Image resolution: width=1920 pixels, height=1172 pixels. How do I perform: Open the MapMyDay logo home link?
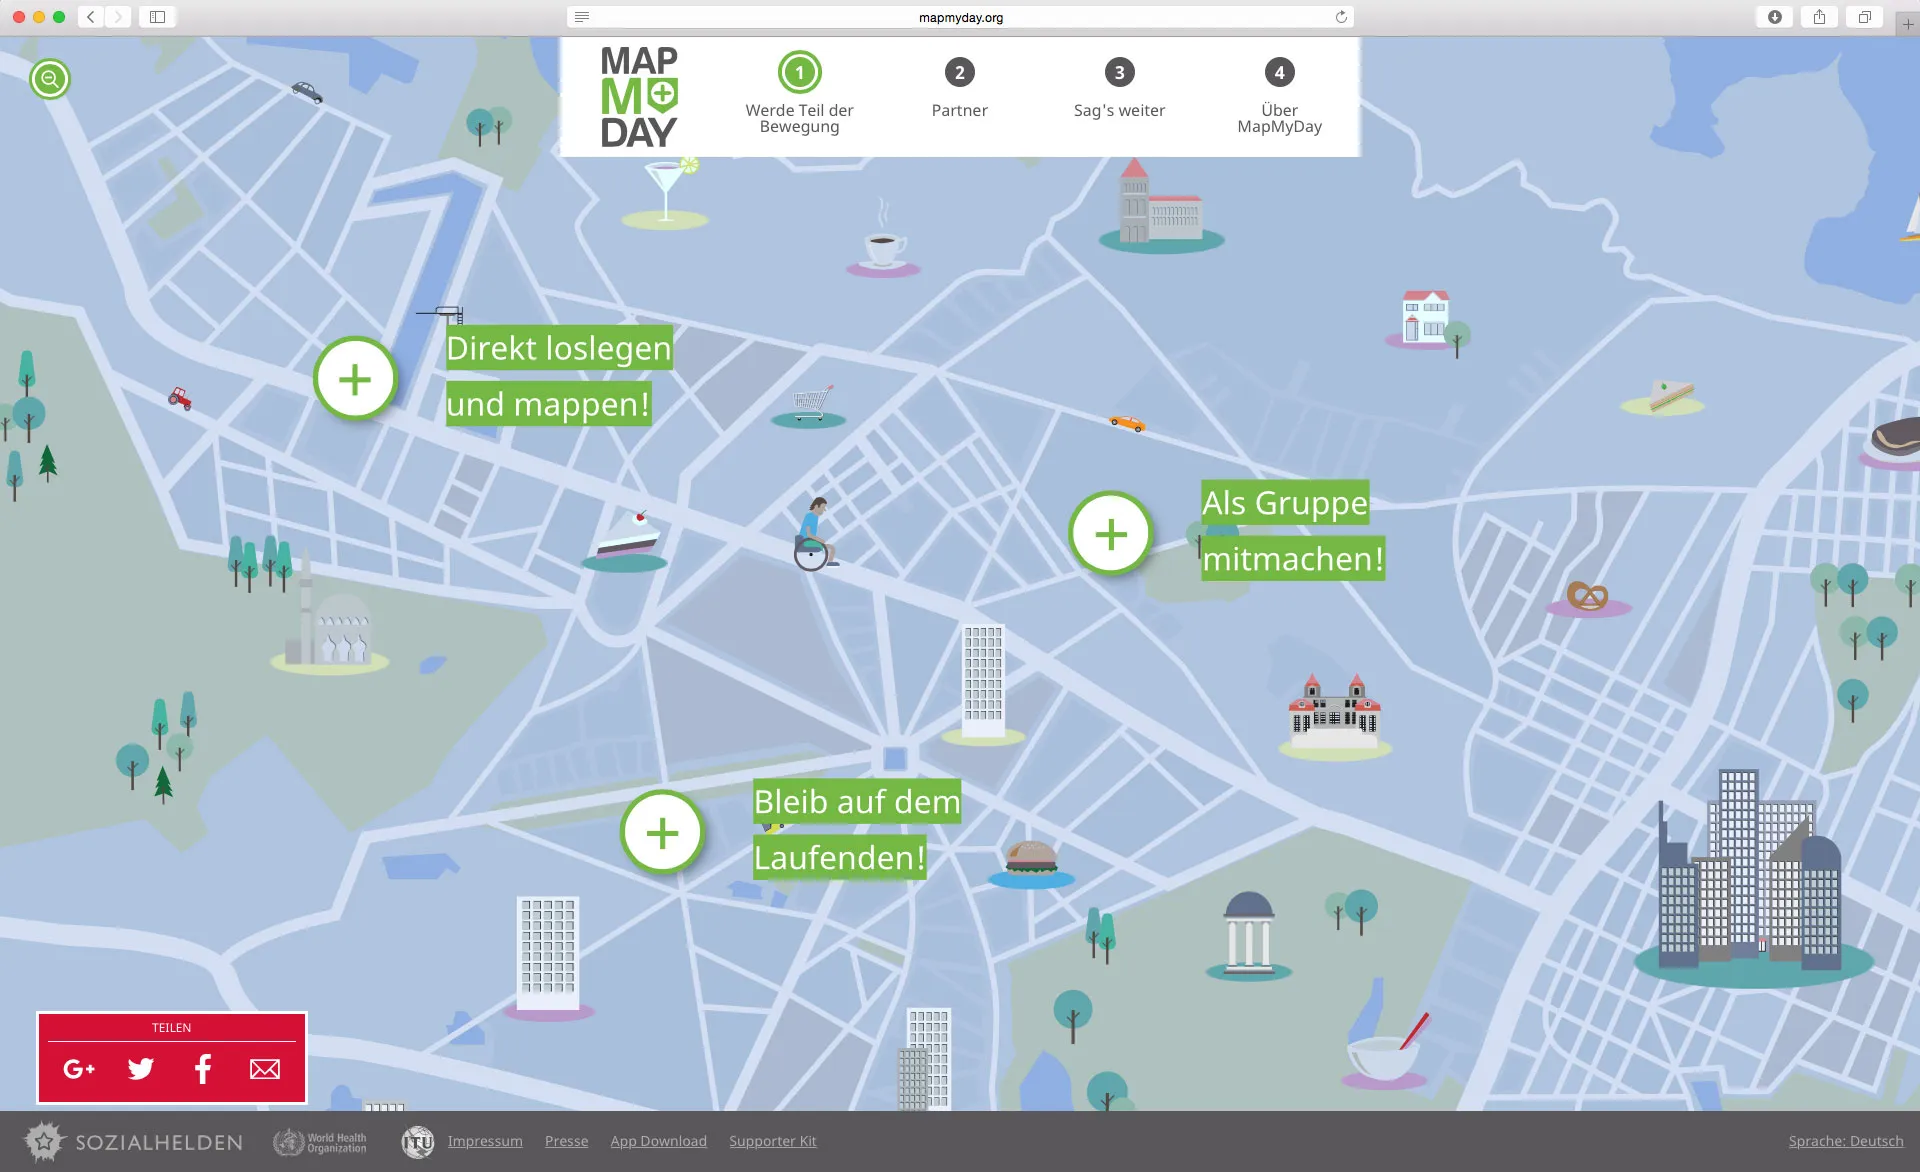(639, 97)
